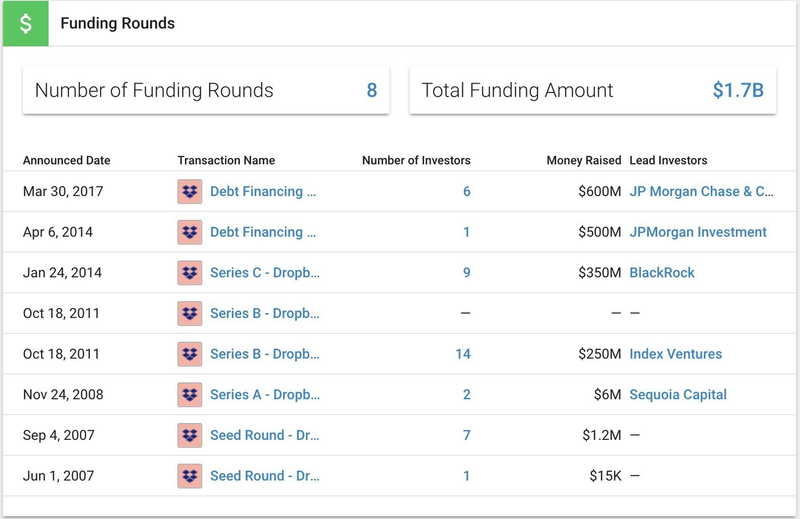This screenshot has height=519, width=800.
Task: Click the Dropbox logo in the Sep 4, 2007 row
Action: point(190,436)
